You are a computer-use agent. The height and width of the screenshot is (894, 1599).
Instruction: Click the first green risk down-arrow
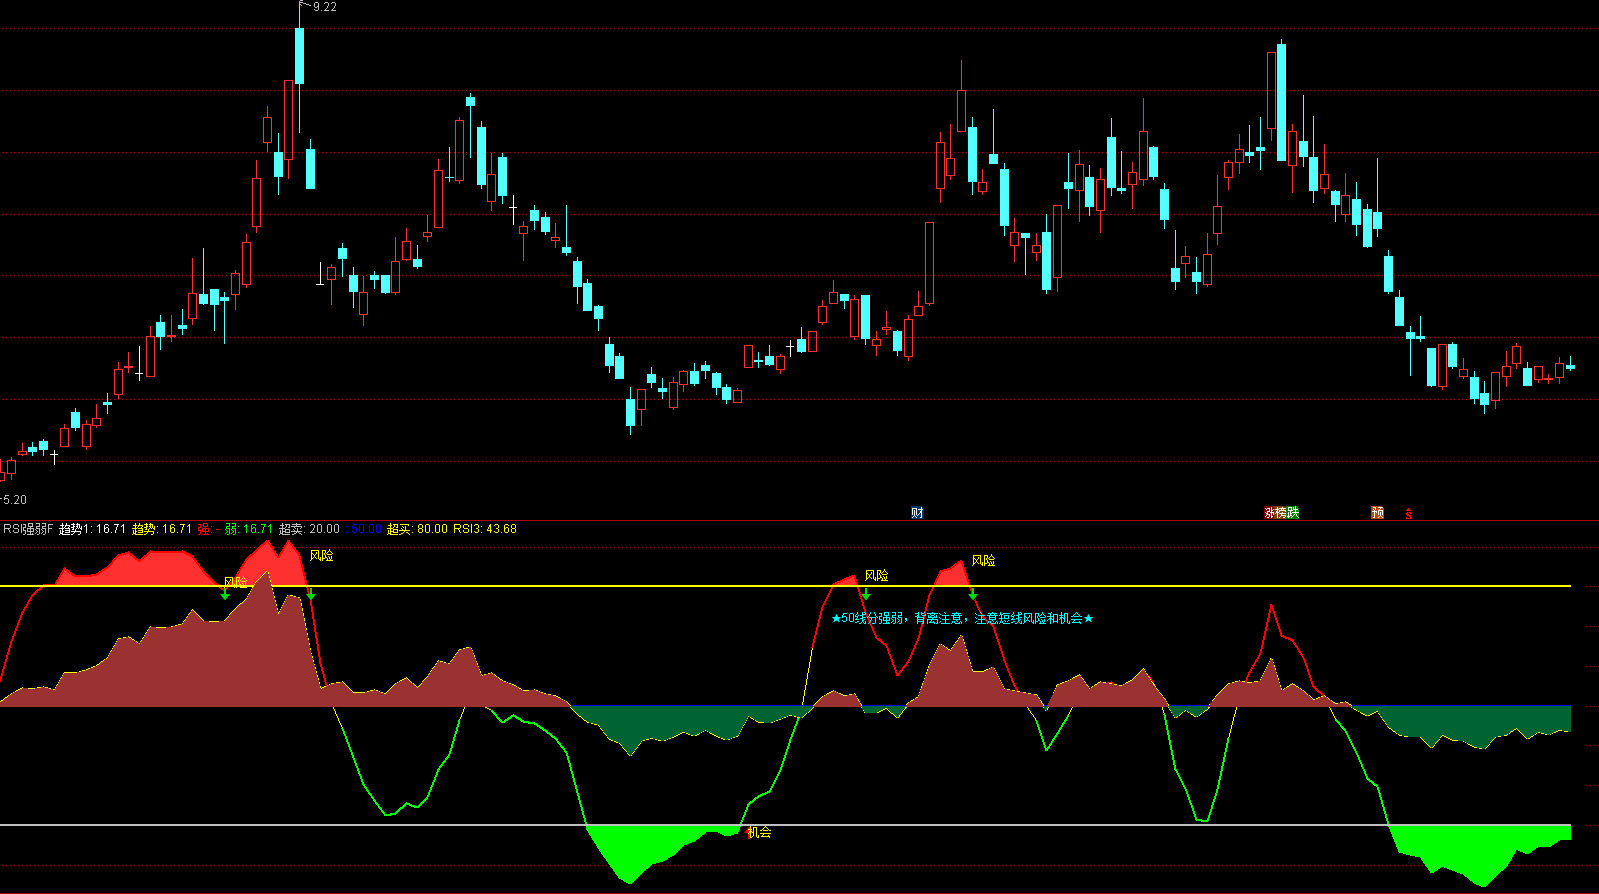[225, 595]
